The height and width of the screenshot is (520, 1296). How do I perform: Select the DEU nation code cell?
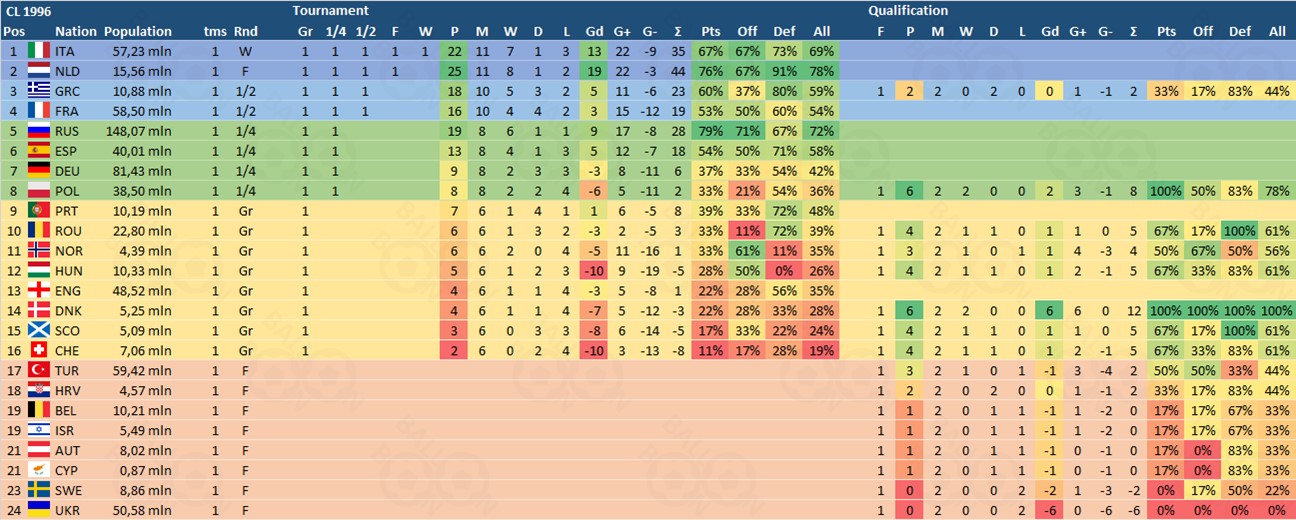click(x=69, y=171)
